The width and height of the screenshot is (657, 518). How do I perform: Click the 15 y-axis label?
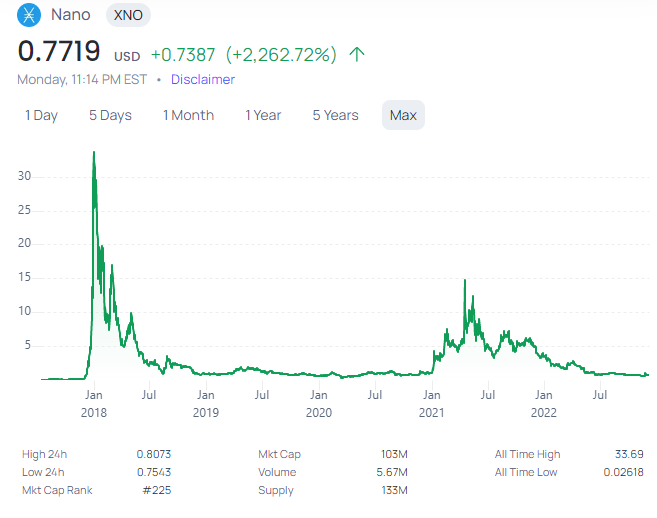point(24,277)
